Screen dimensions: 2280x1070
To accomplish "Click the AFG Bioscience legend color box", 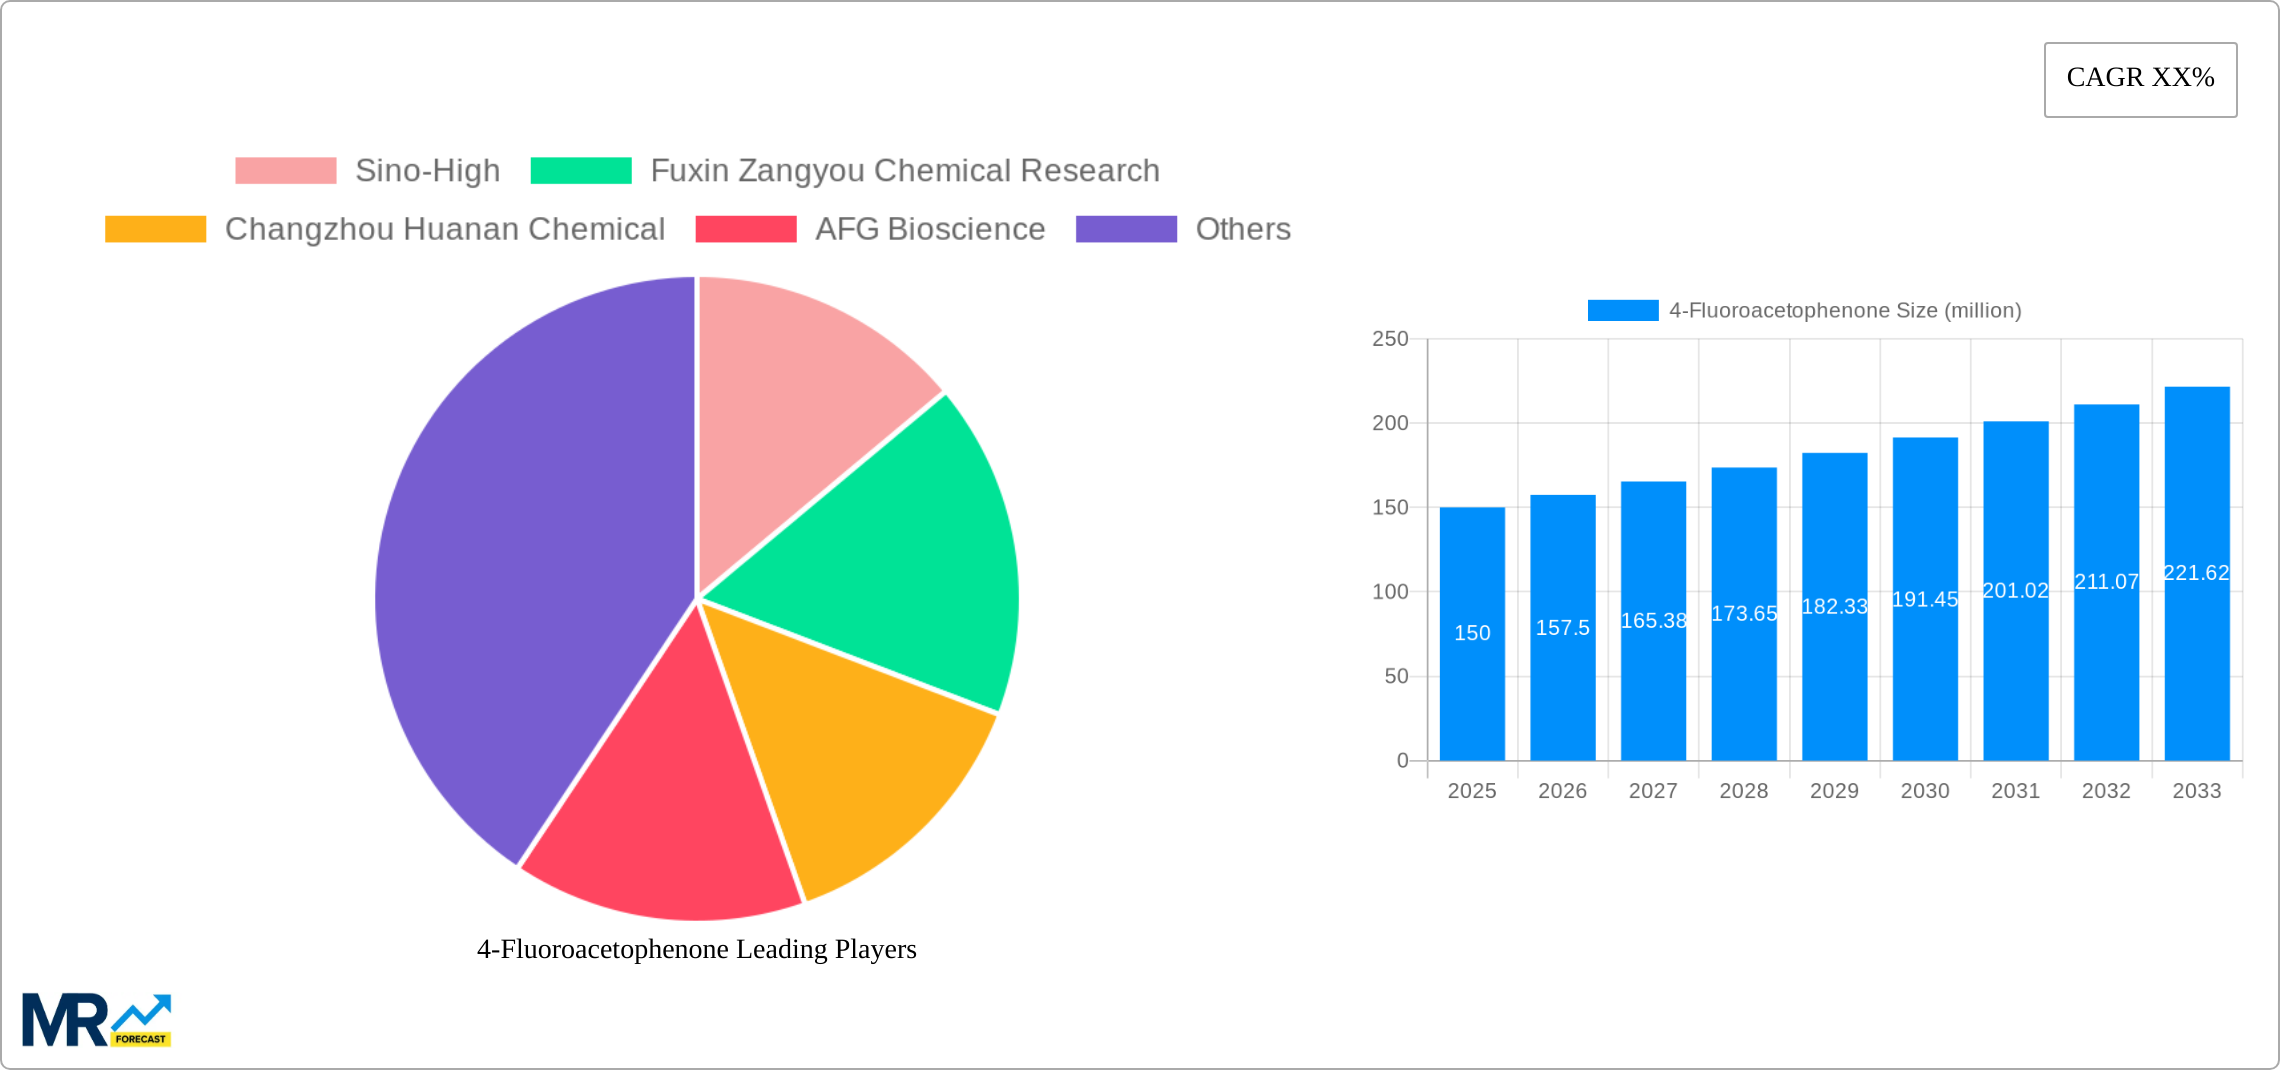I will click(748, 229).
